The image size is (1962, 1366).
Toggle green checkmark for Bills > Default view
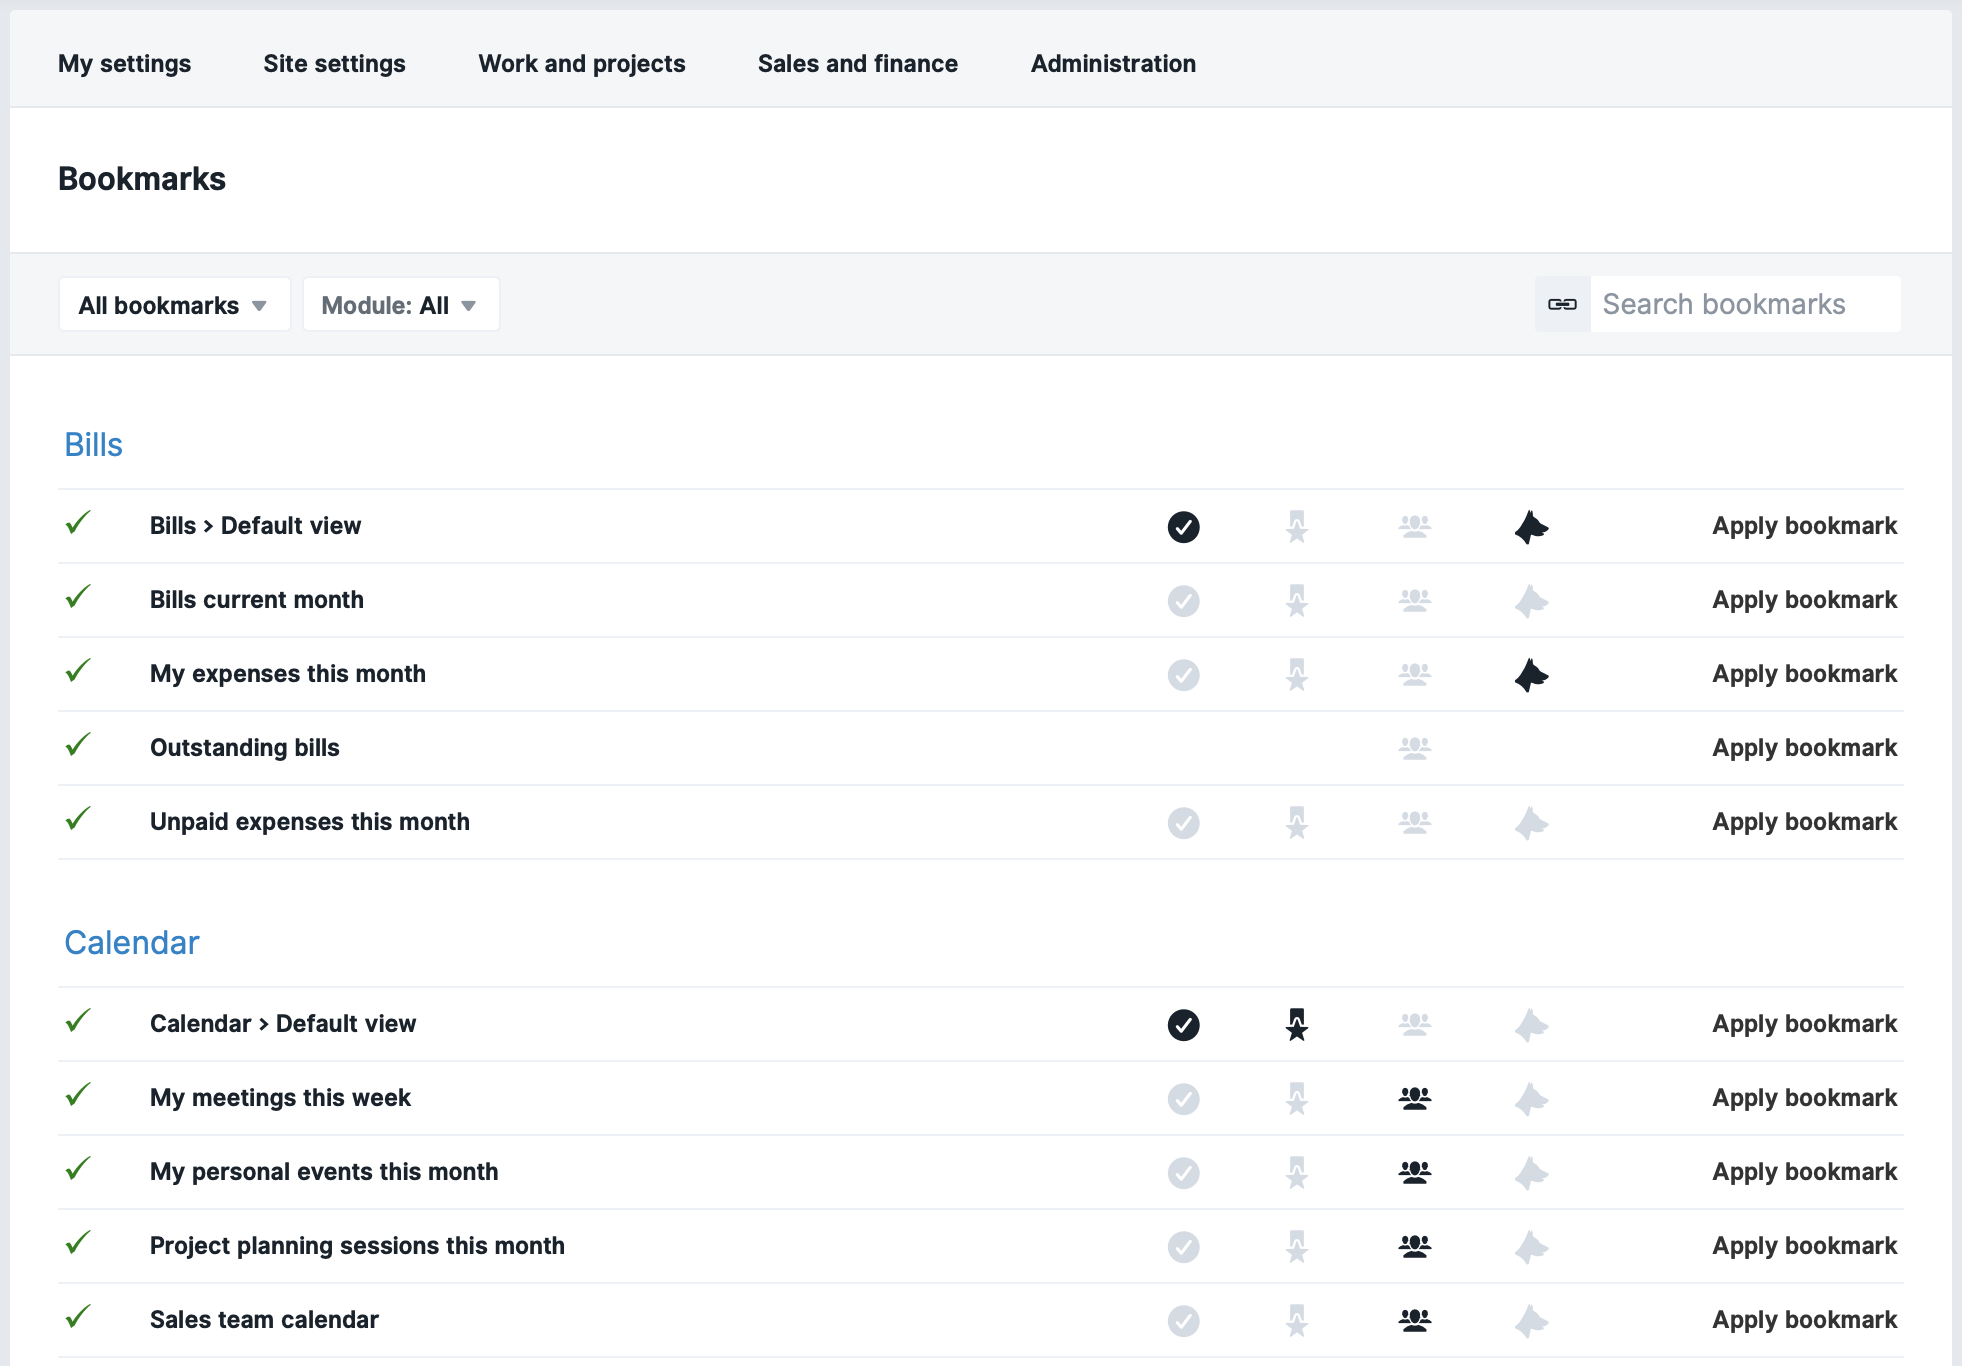78,522
